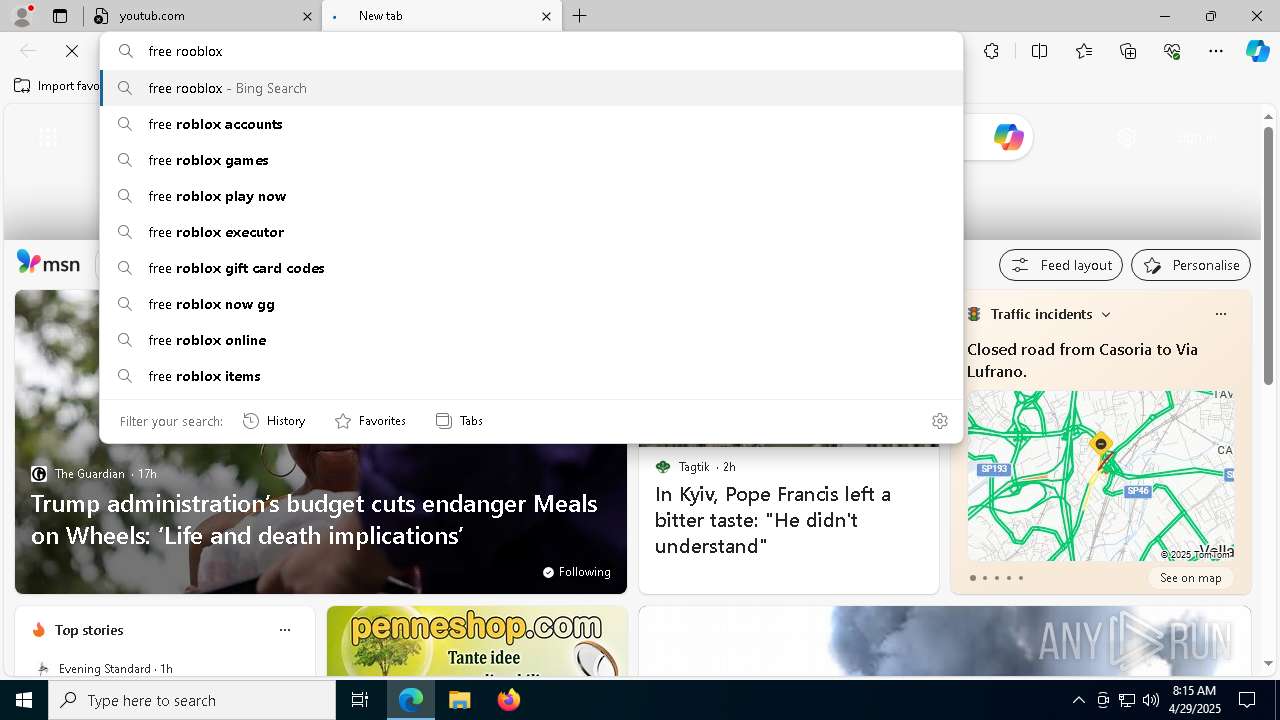Open the Extensions puzzle icon
Viewport: 1280px width, 720px height.
991,51
